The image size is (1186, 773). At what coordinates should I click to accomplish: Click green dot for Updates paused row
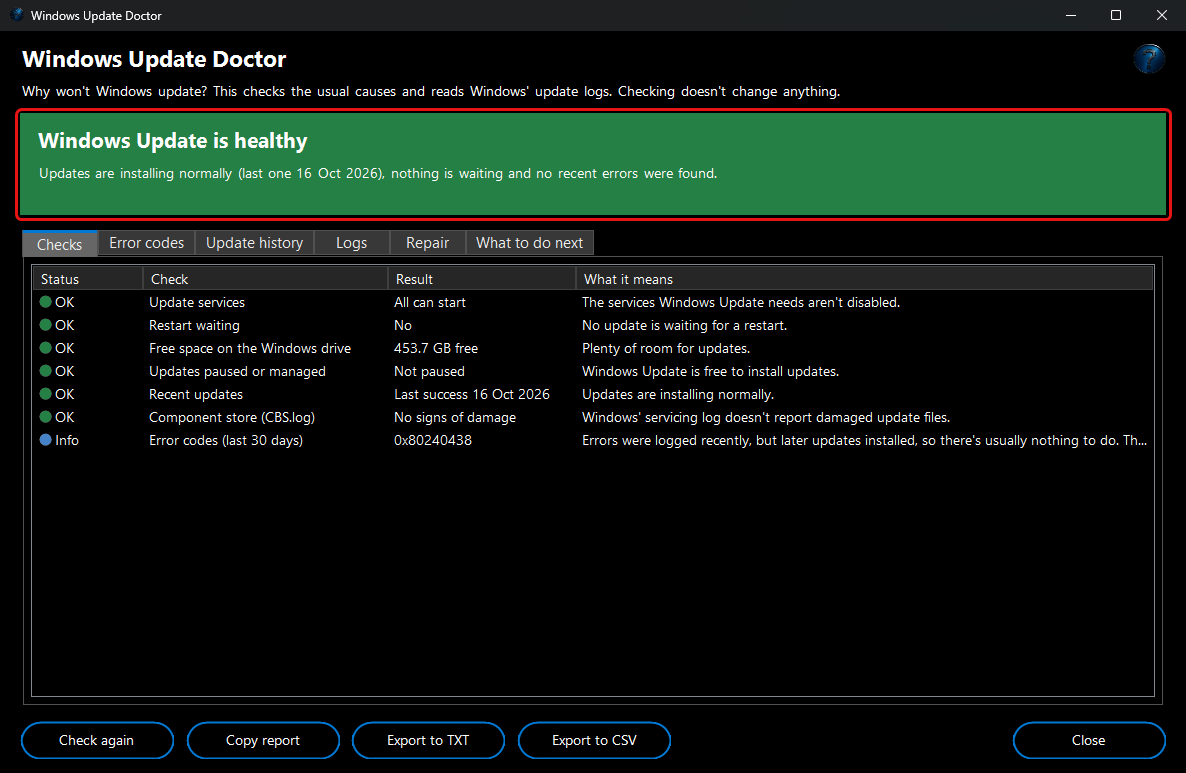pyautogui.click(x=45, y=371)
